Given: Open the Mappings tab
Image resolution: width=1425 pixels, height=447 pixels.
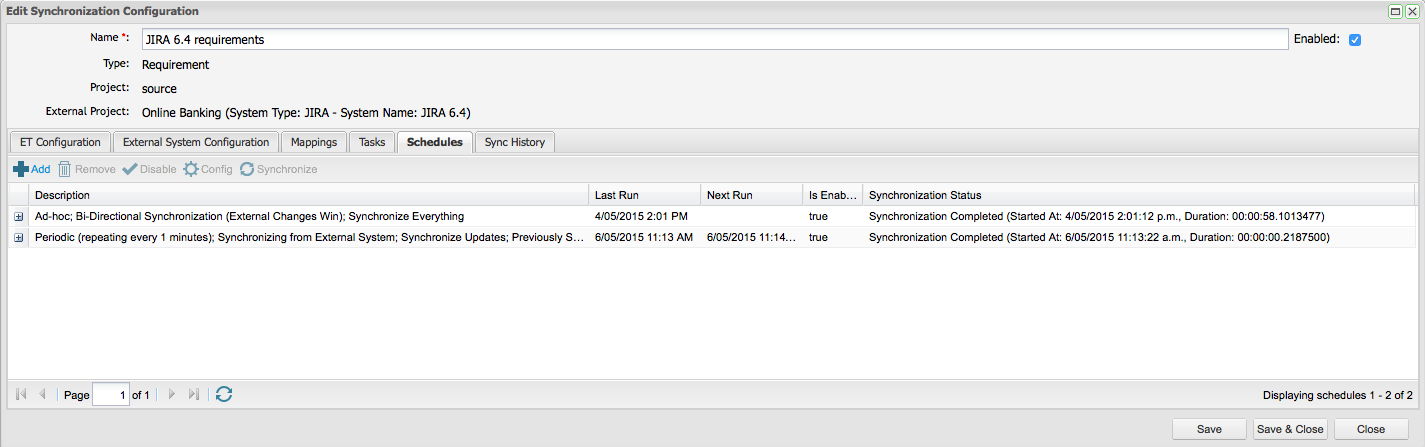Looking at the screenshot, I should click(x=314, y=142).
